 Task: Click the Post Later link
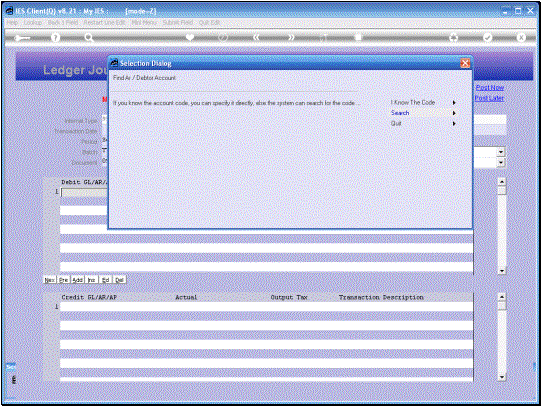489,98
